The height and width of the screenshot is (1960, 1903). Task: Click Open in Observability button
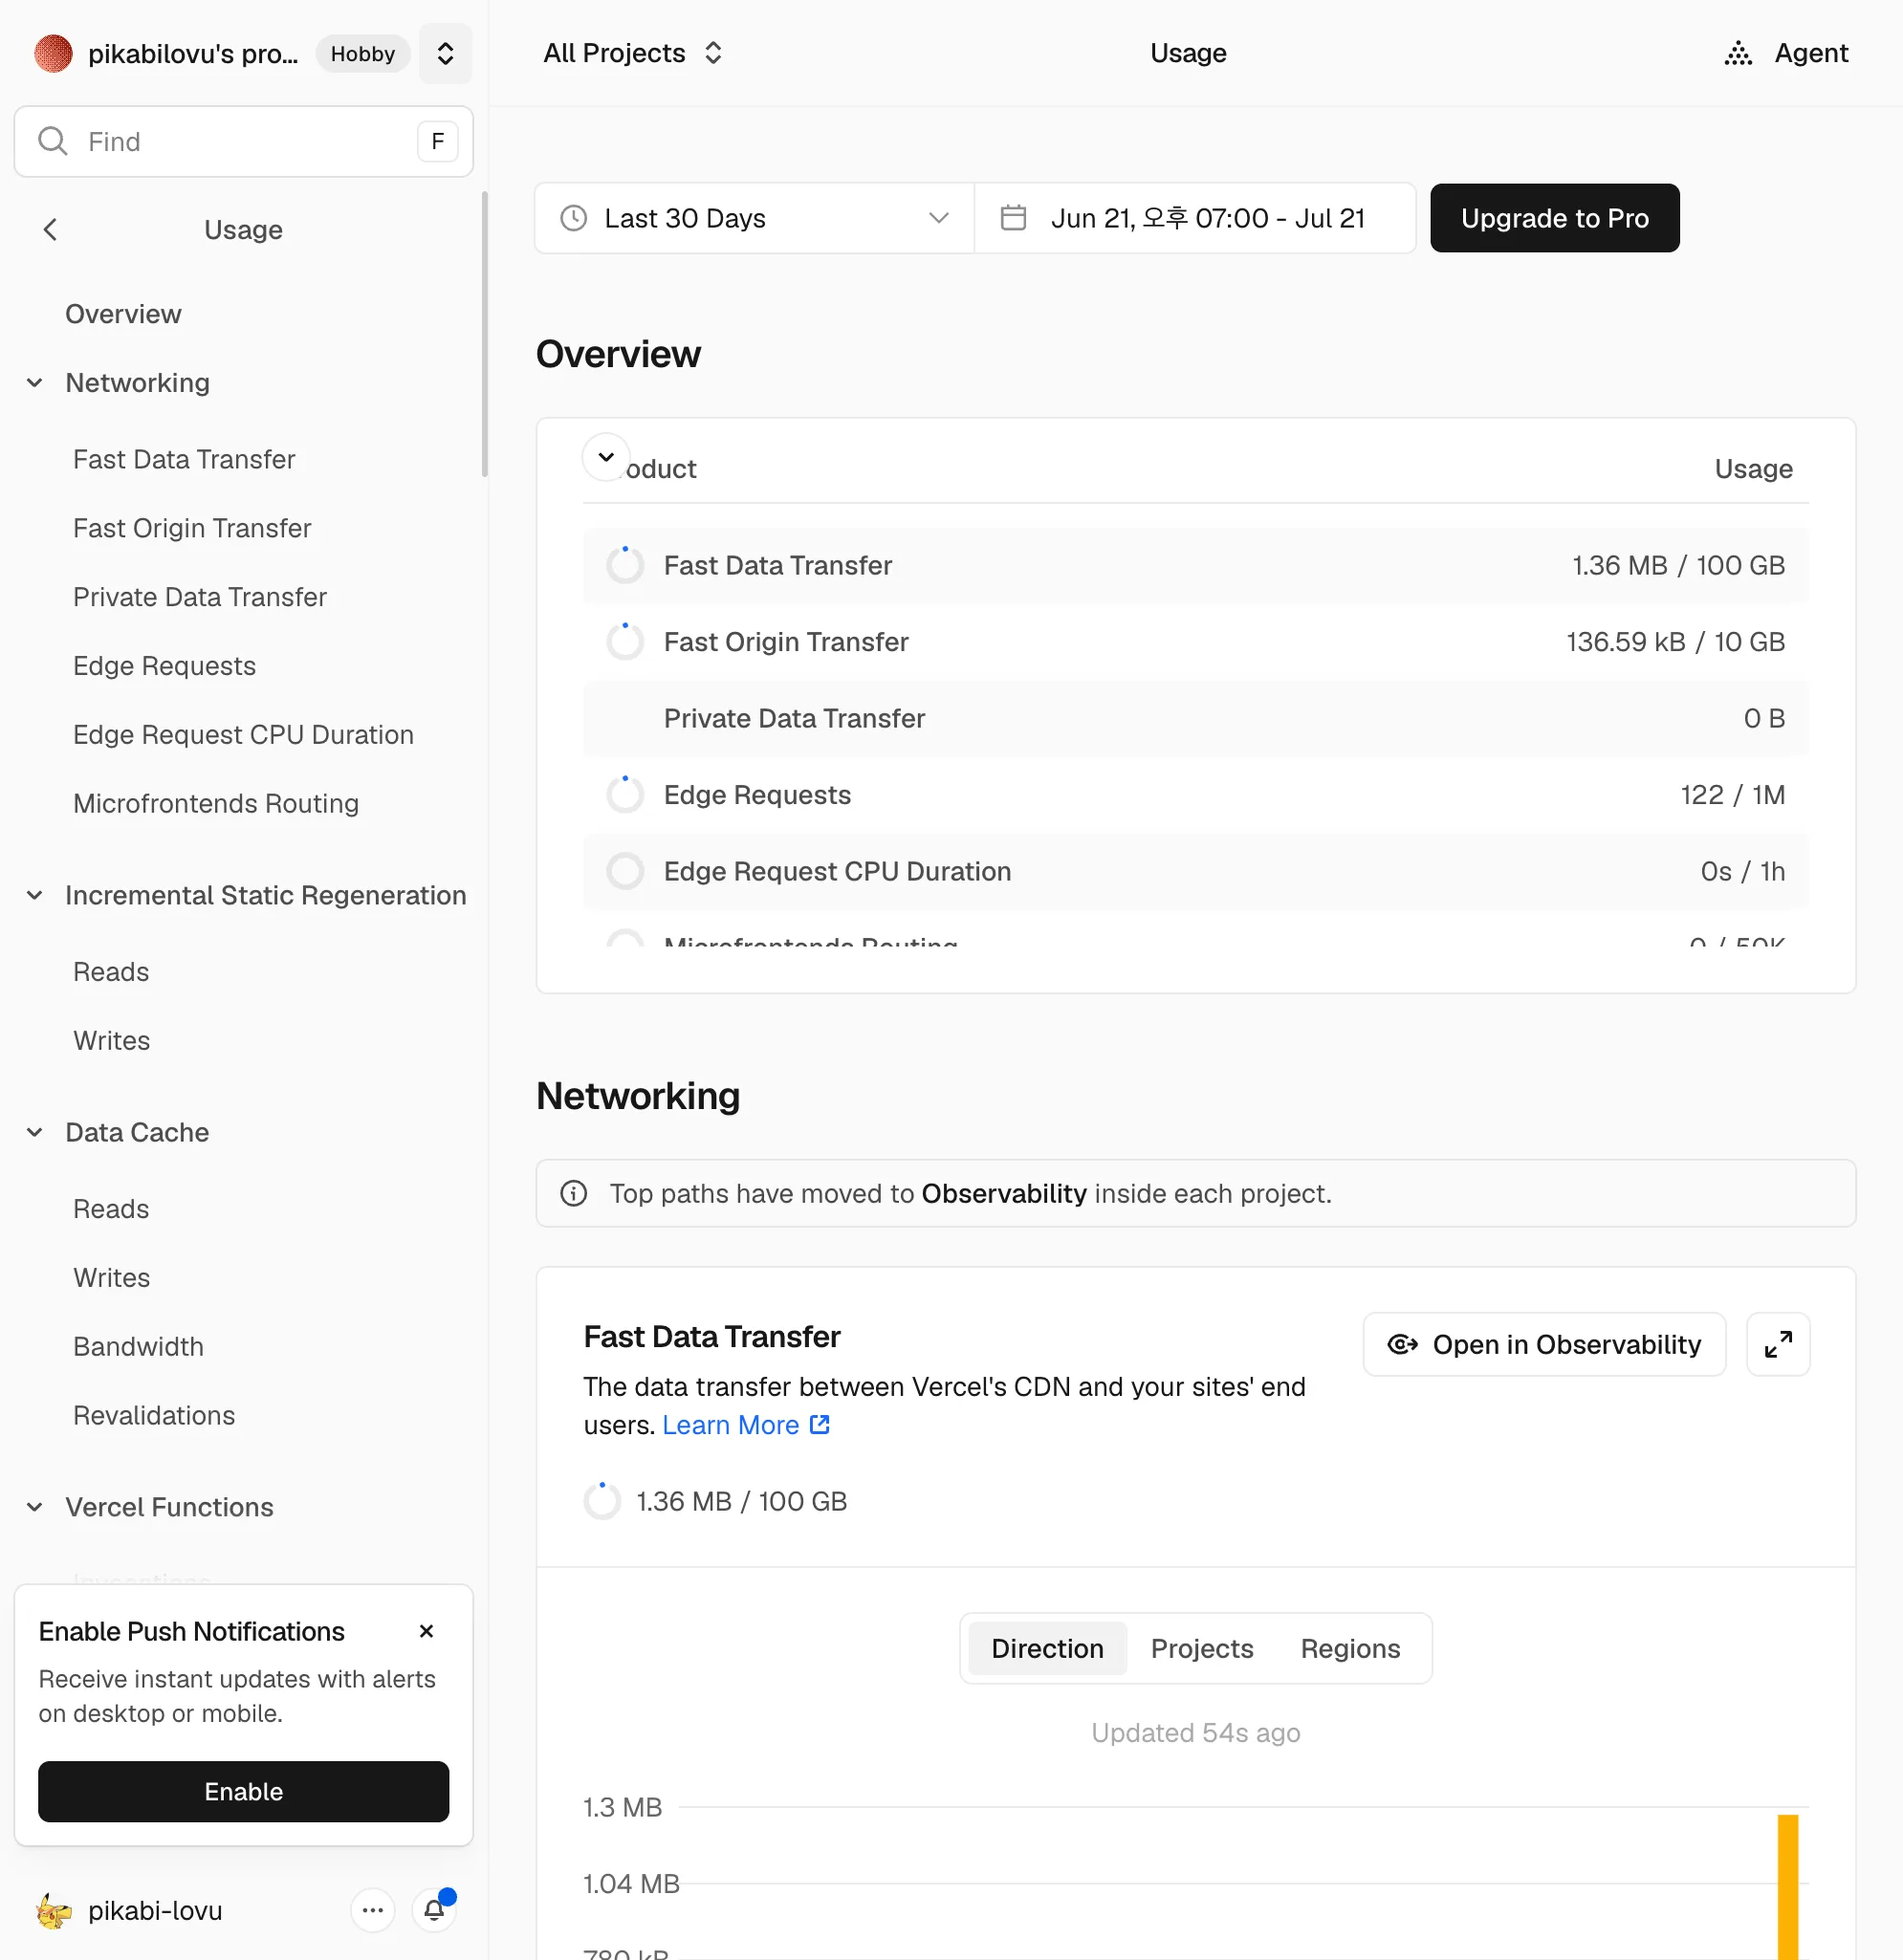pyautogui.click(x=1544, y=1345)
